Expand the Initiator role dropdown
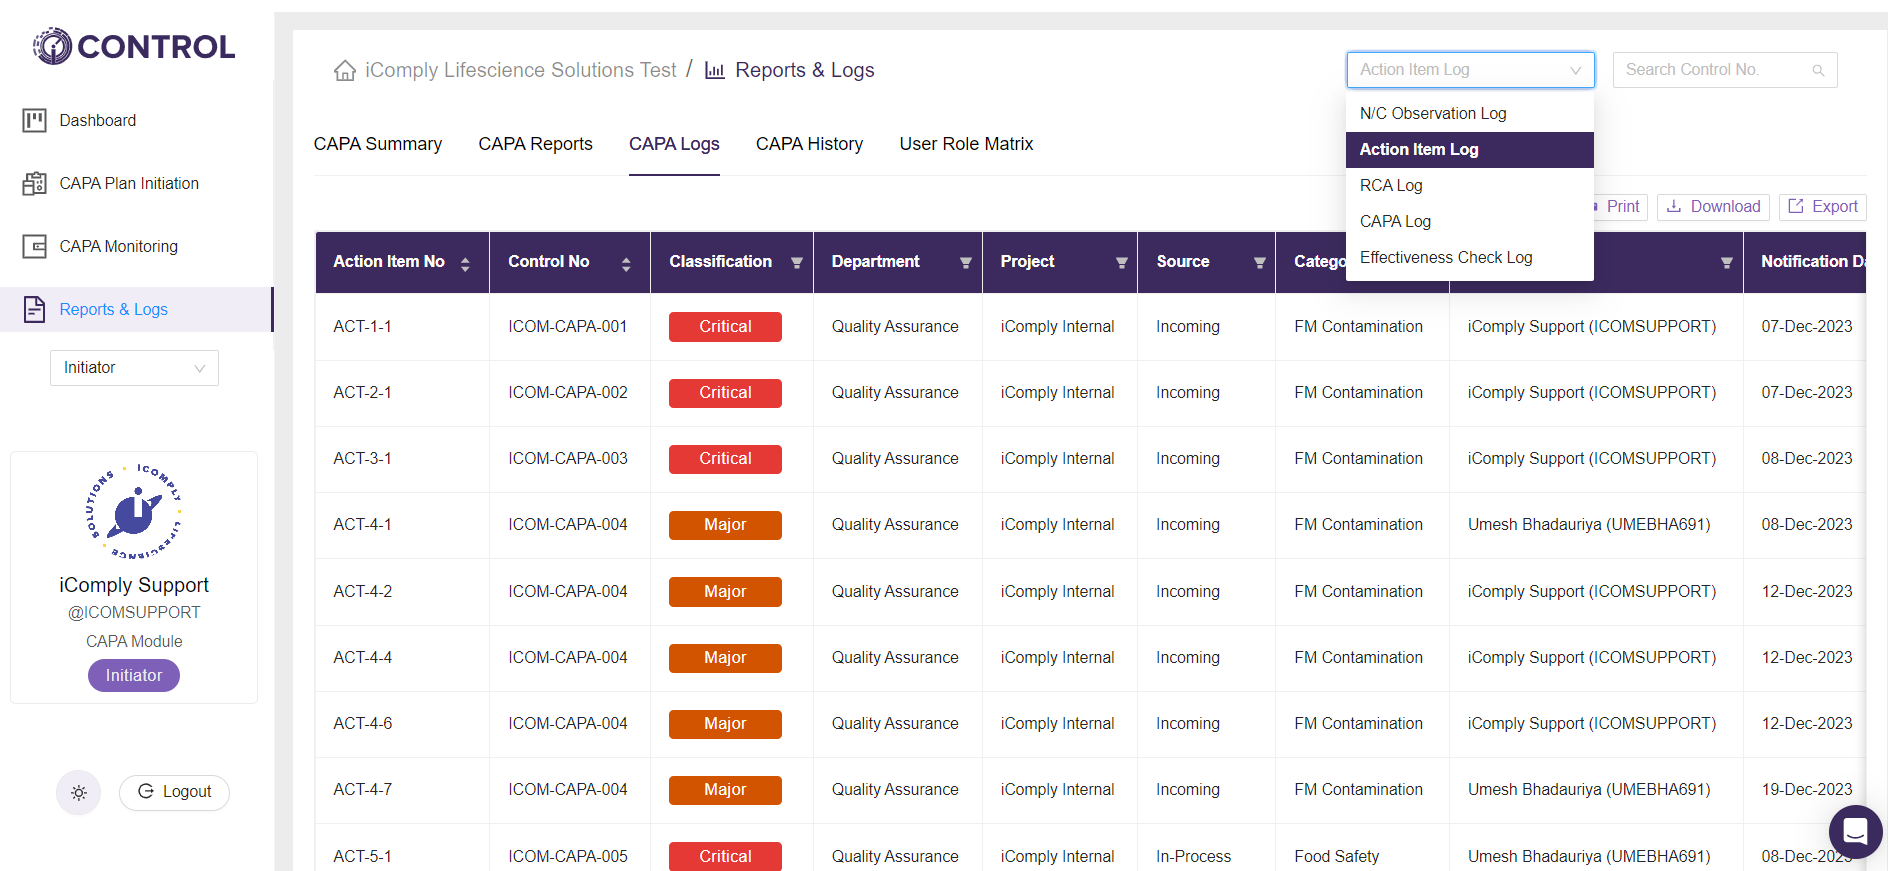Screen dimensions: 1888x871 134,368
